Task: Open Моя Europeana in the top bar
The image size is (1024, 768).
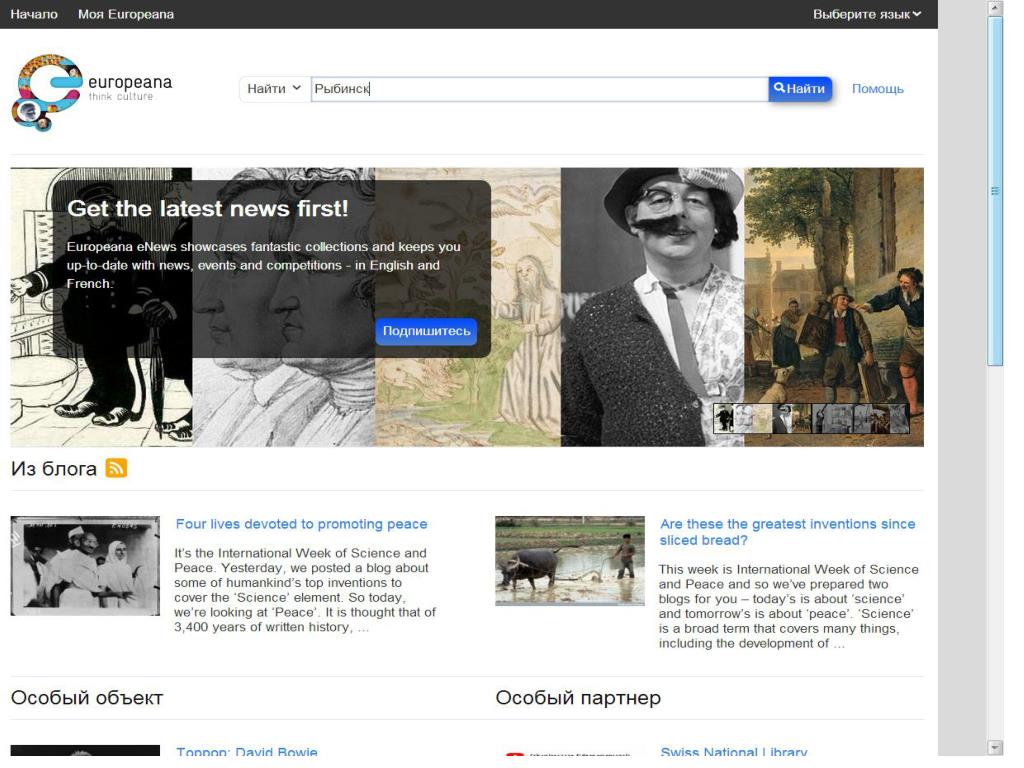Action: click(x=126, y=14)
